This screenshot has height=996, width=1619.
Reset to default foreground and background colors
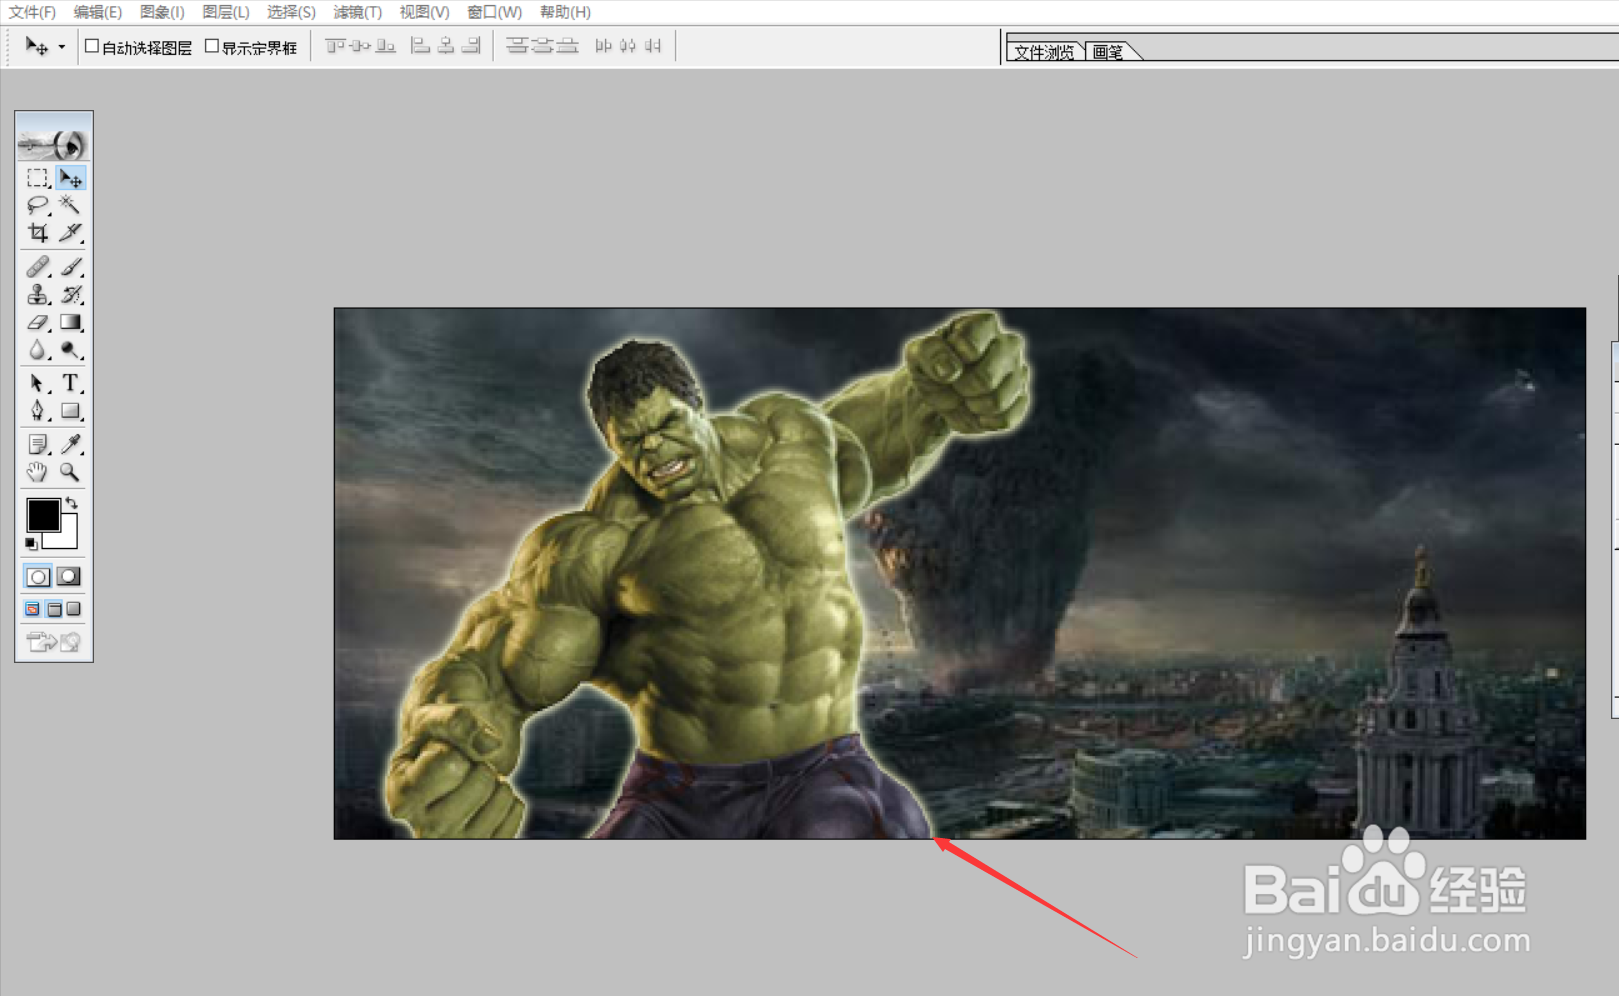[x=31, y=543]
